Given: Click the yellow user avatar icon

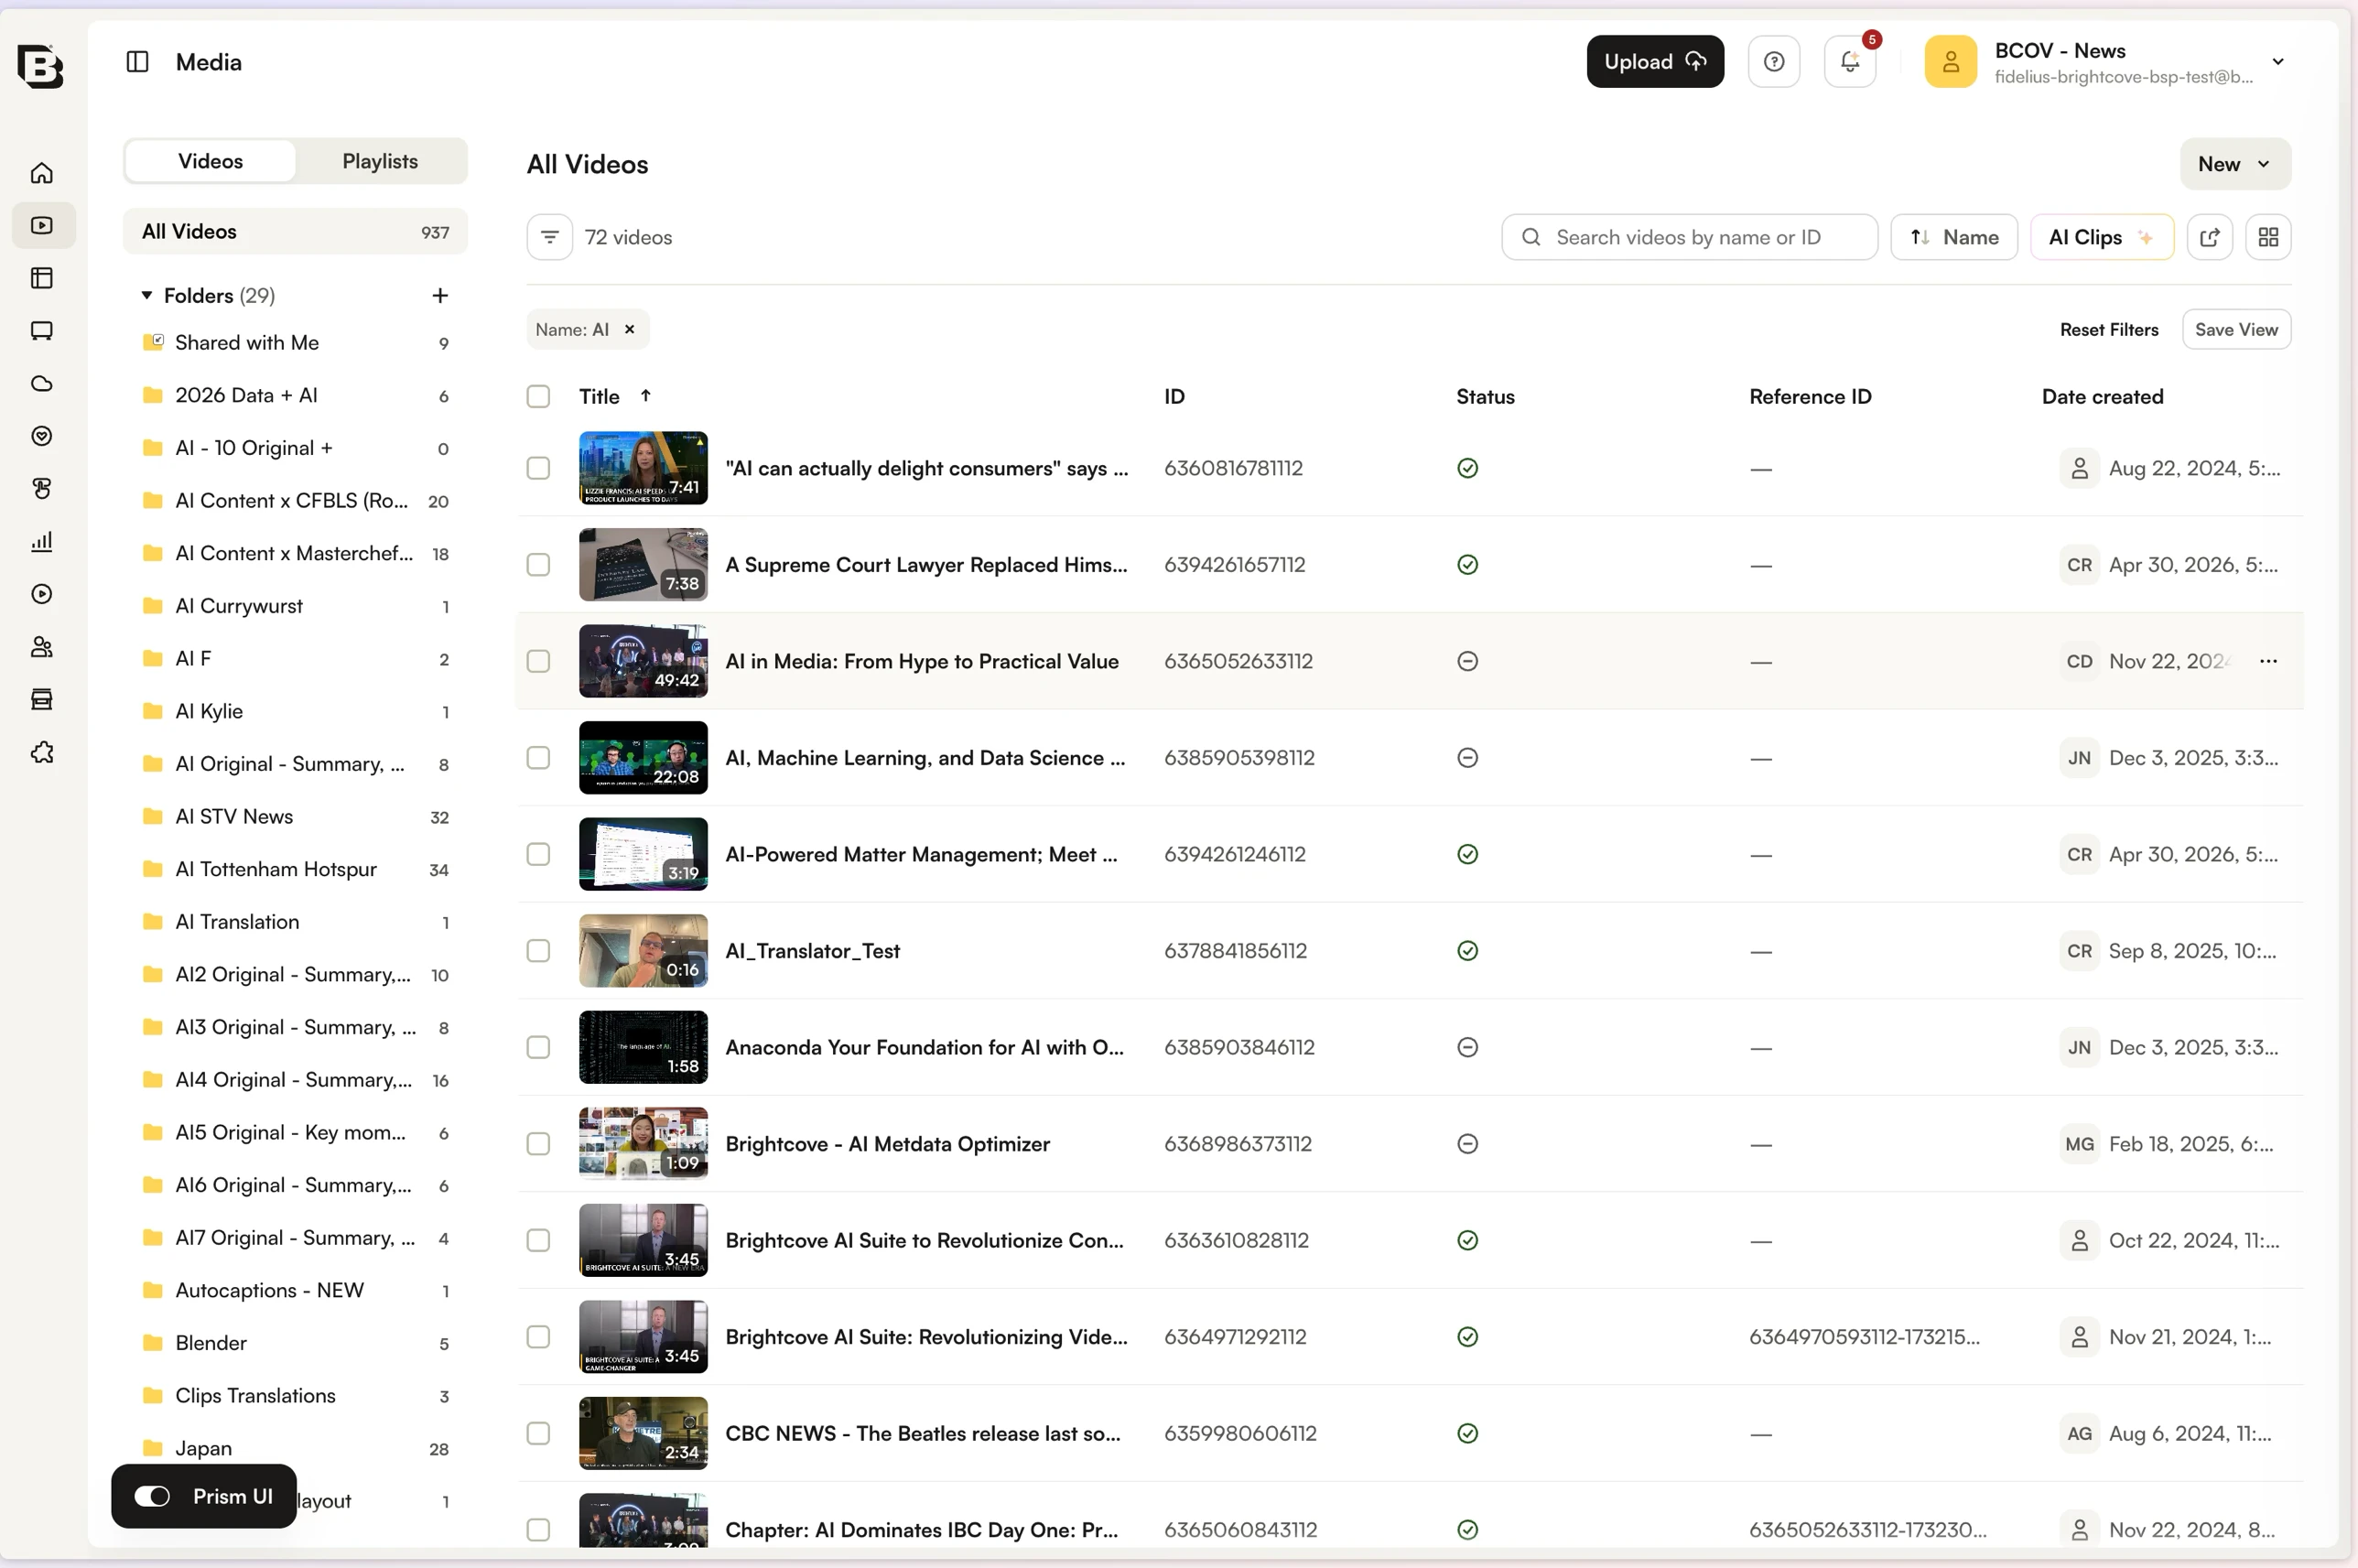Looking at the screenshot, I should (1950, 62).
